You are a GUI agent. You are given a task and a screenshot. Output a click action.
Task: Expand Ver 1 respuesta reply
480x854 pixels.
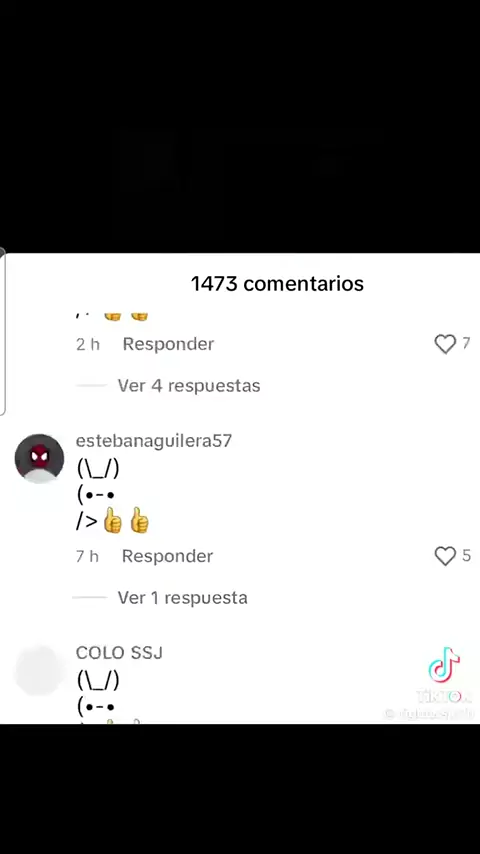[x=183, y=598]
